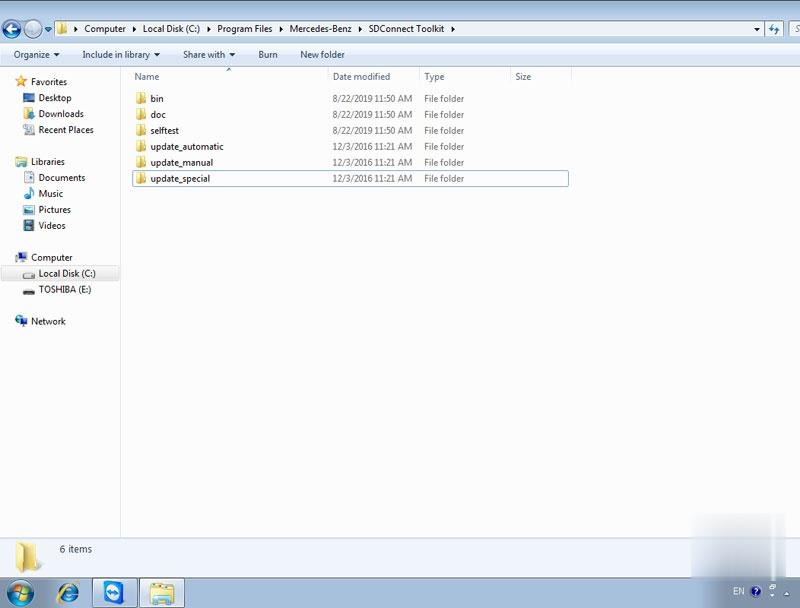Open the Organize dropdown menu
The width and height of the screenshot is (800, 608).
click(36, 55)
